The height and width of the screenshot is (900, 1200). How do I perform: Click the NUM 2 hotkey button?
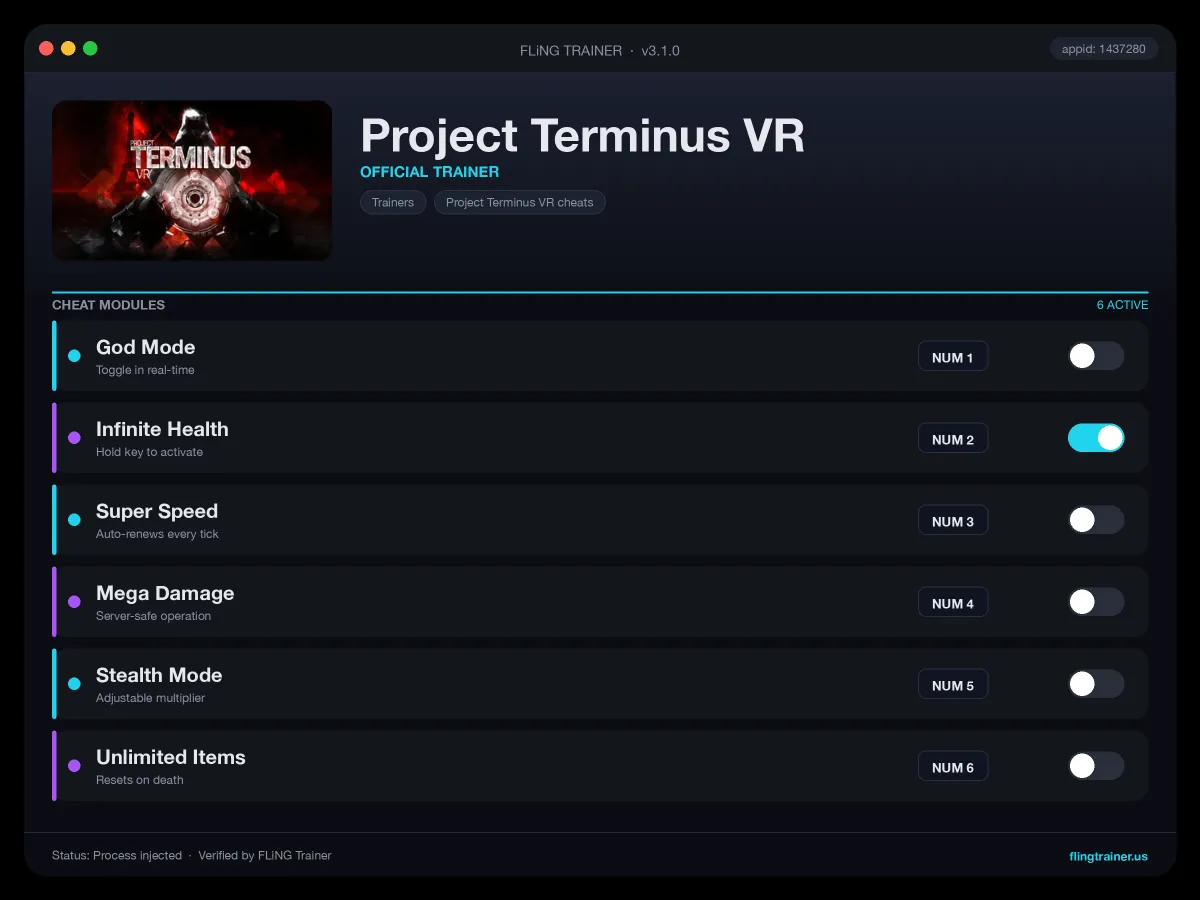[953, 439]
